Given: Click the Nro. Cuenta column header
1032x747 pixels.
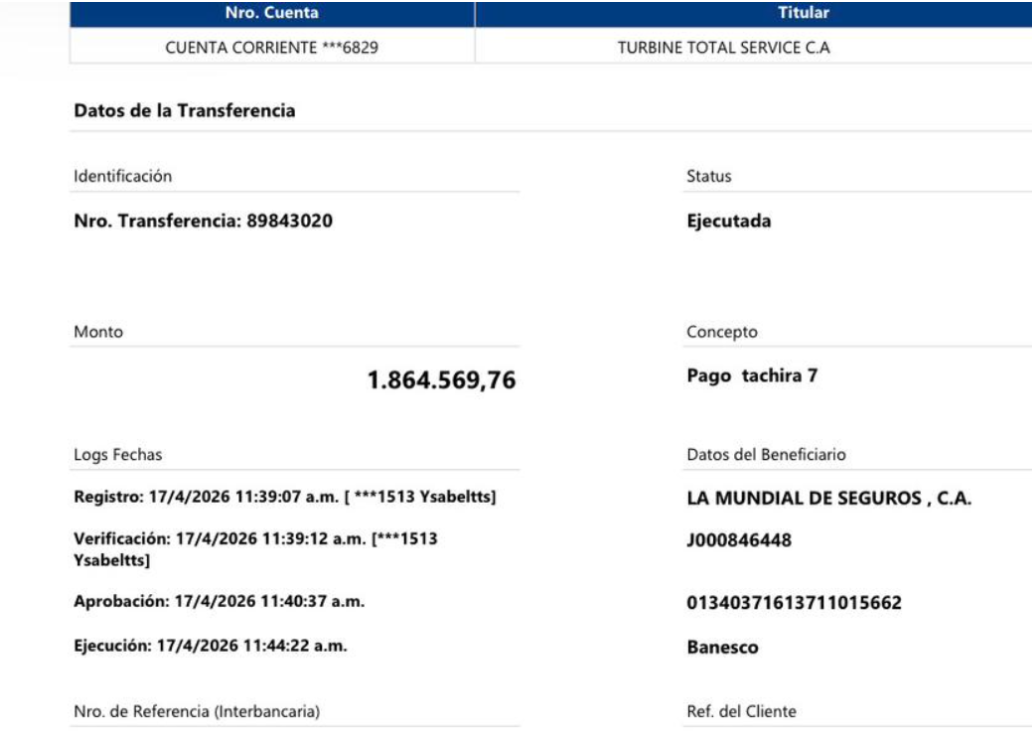Looking at the screenshot, I should point(271,14).
